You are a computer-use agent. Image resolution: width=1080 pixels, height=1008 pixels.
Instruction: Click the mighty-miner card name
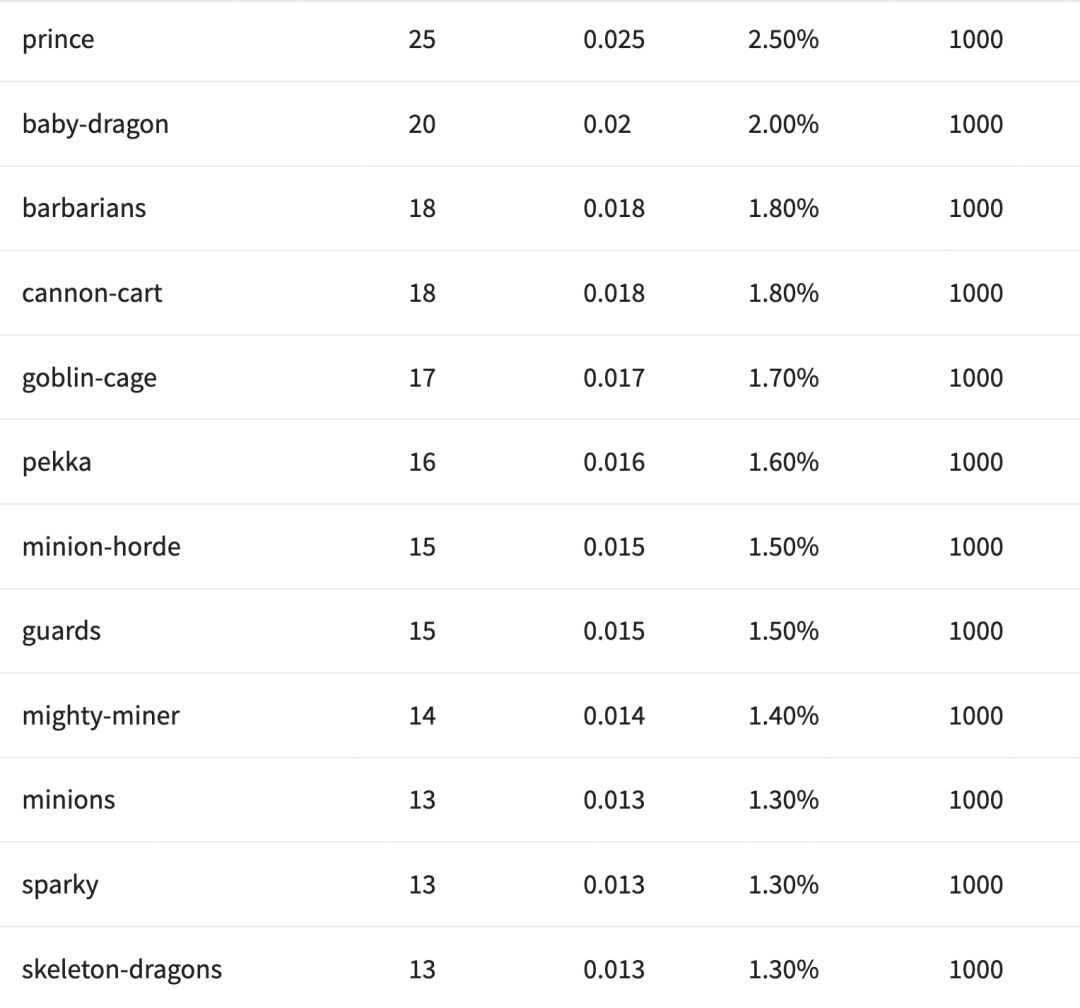101,716
